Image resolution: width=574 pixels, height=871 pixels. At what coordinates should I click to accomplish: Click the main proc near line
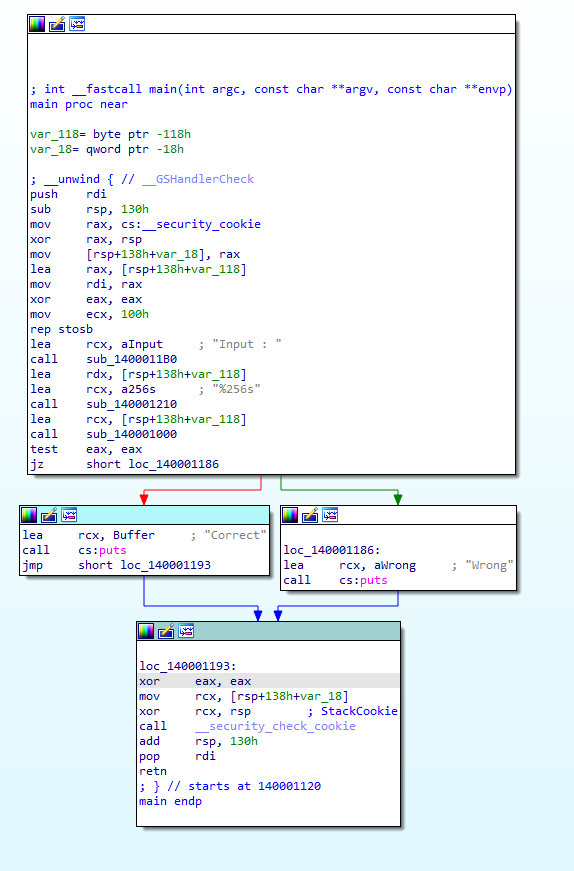[x=79, y=104]
